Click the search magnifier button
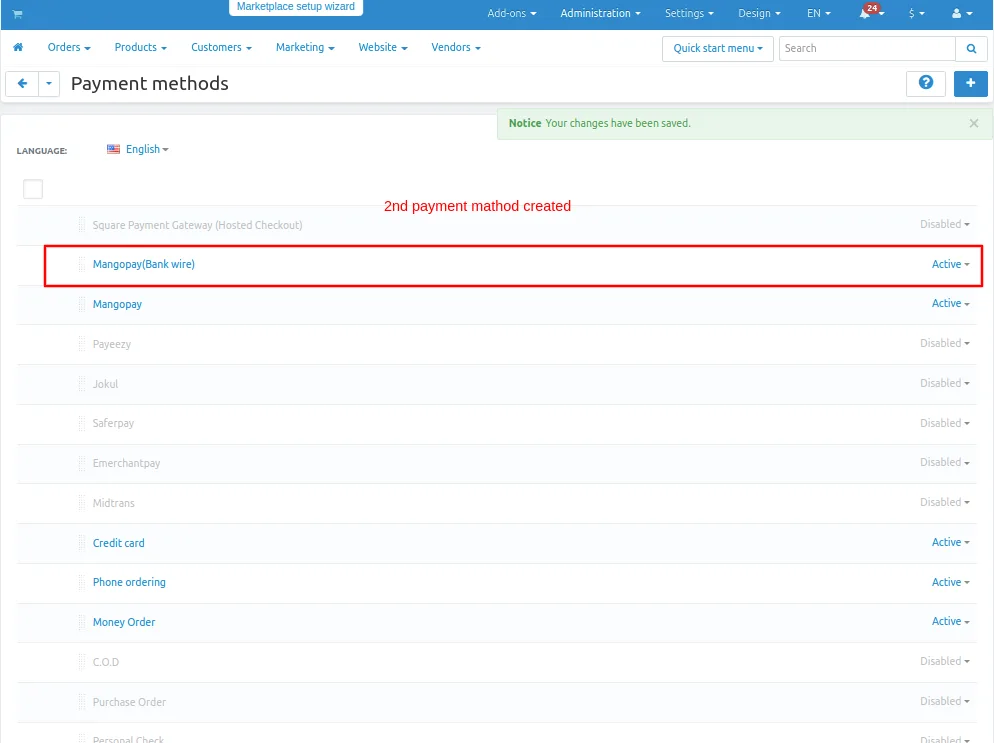The image size is (994, 743). click(x=971, y=49)
